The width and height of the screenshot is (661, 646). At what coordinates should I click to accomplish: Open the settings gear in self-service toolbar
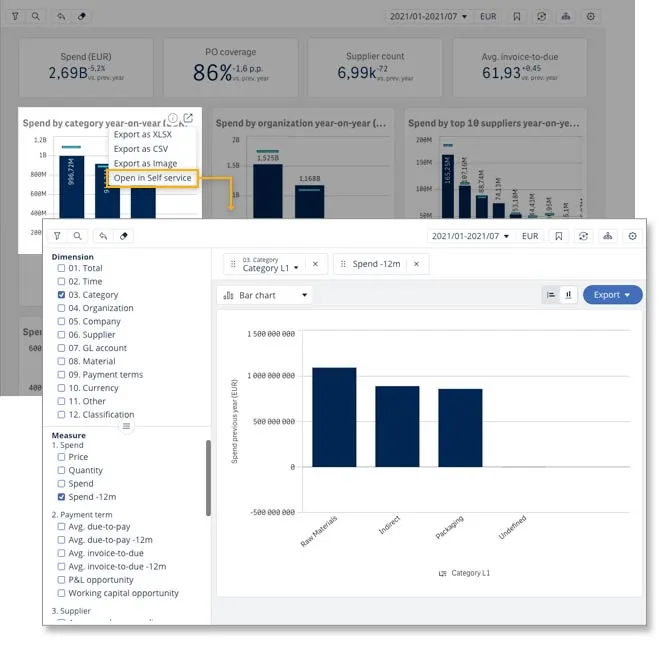point(632,236)
